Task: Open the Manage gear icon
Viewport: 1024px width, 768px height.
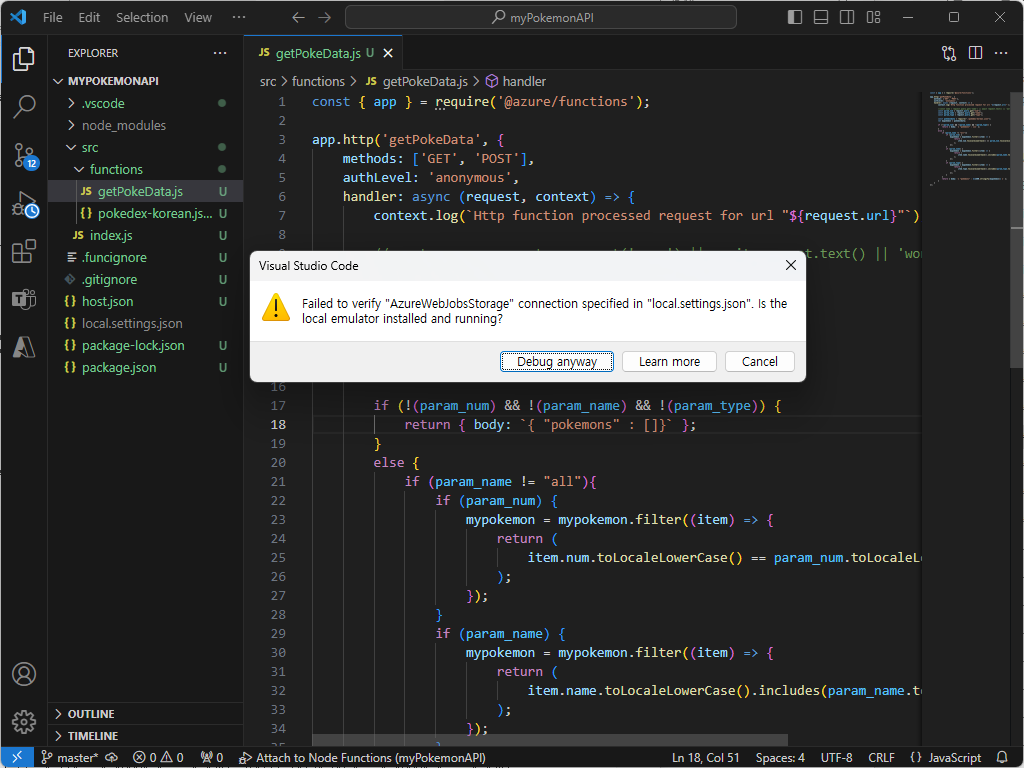Action: pos(24,722)
